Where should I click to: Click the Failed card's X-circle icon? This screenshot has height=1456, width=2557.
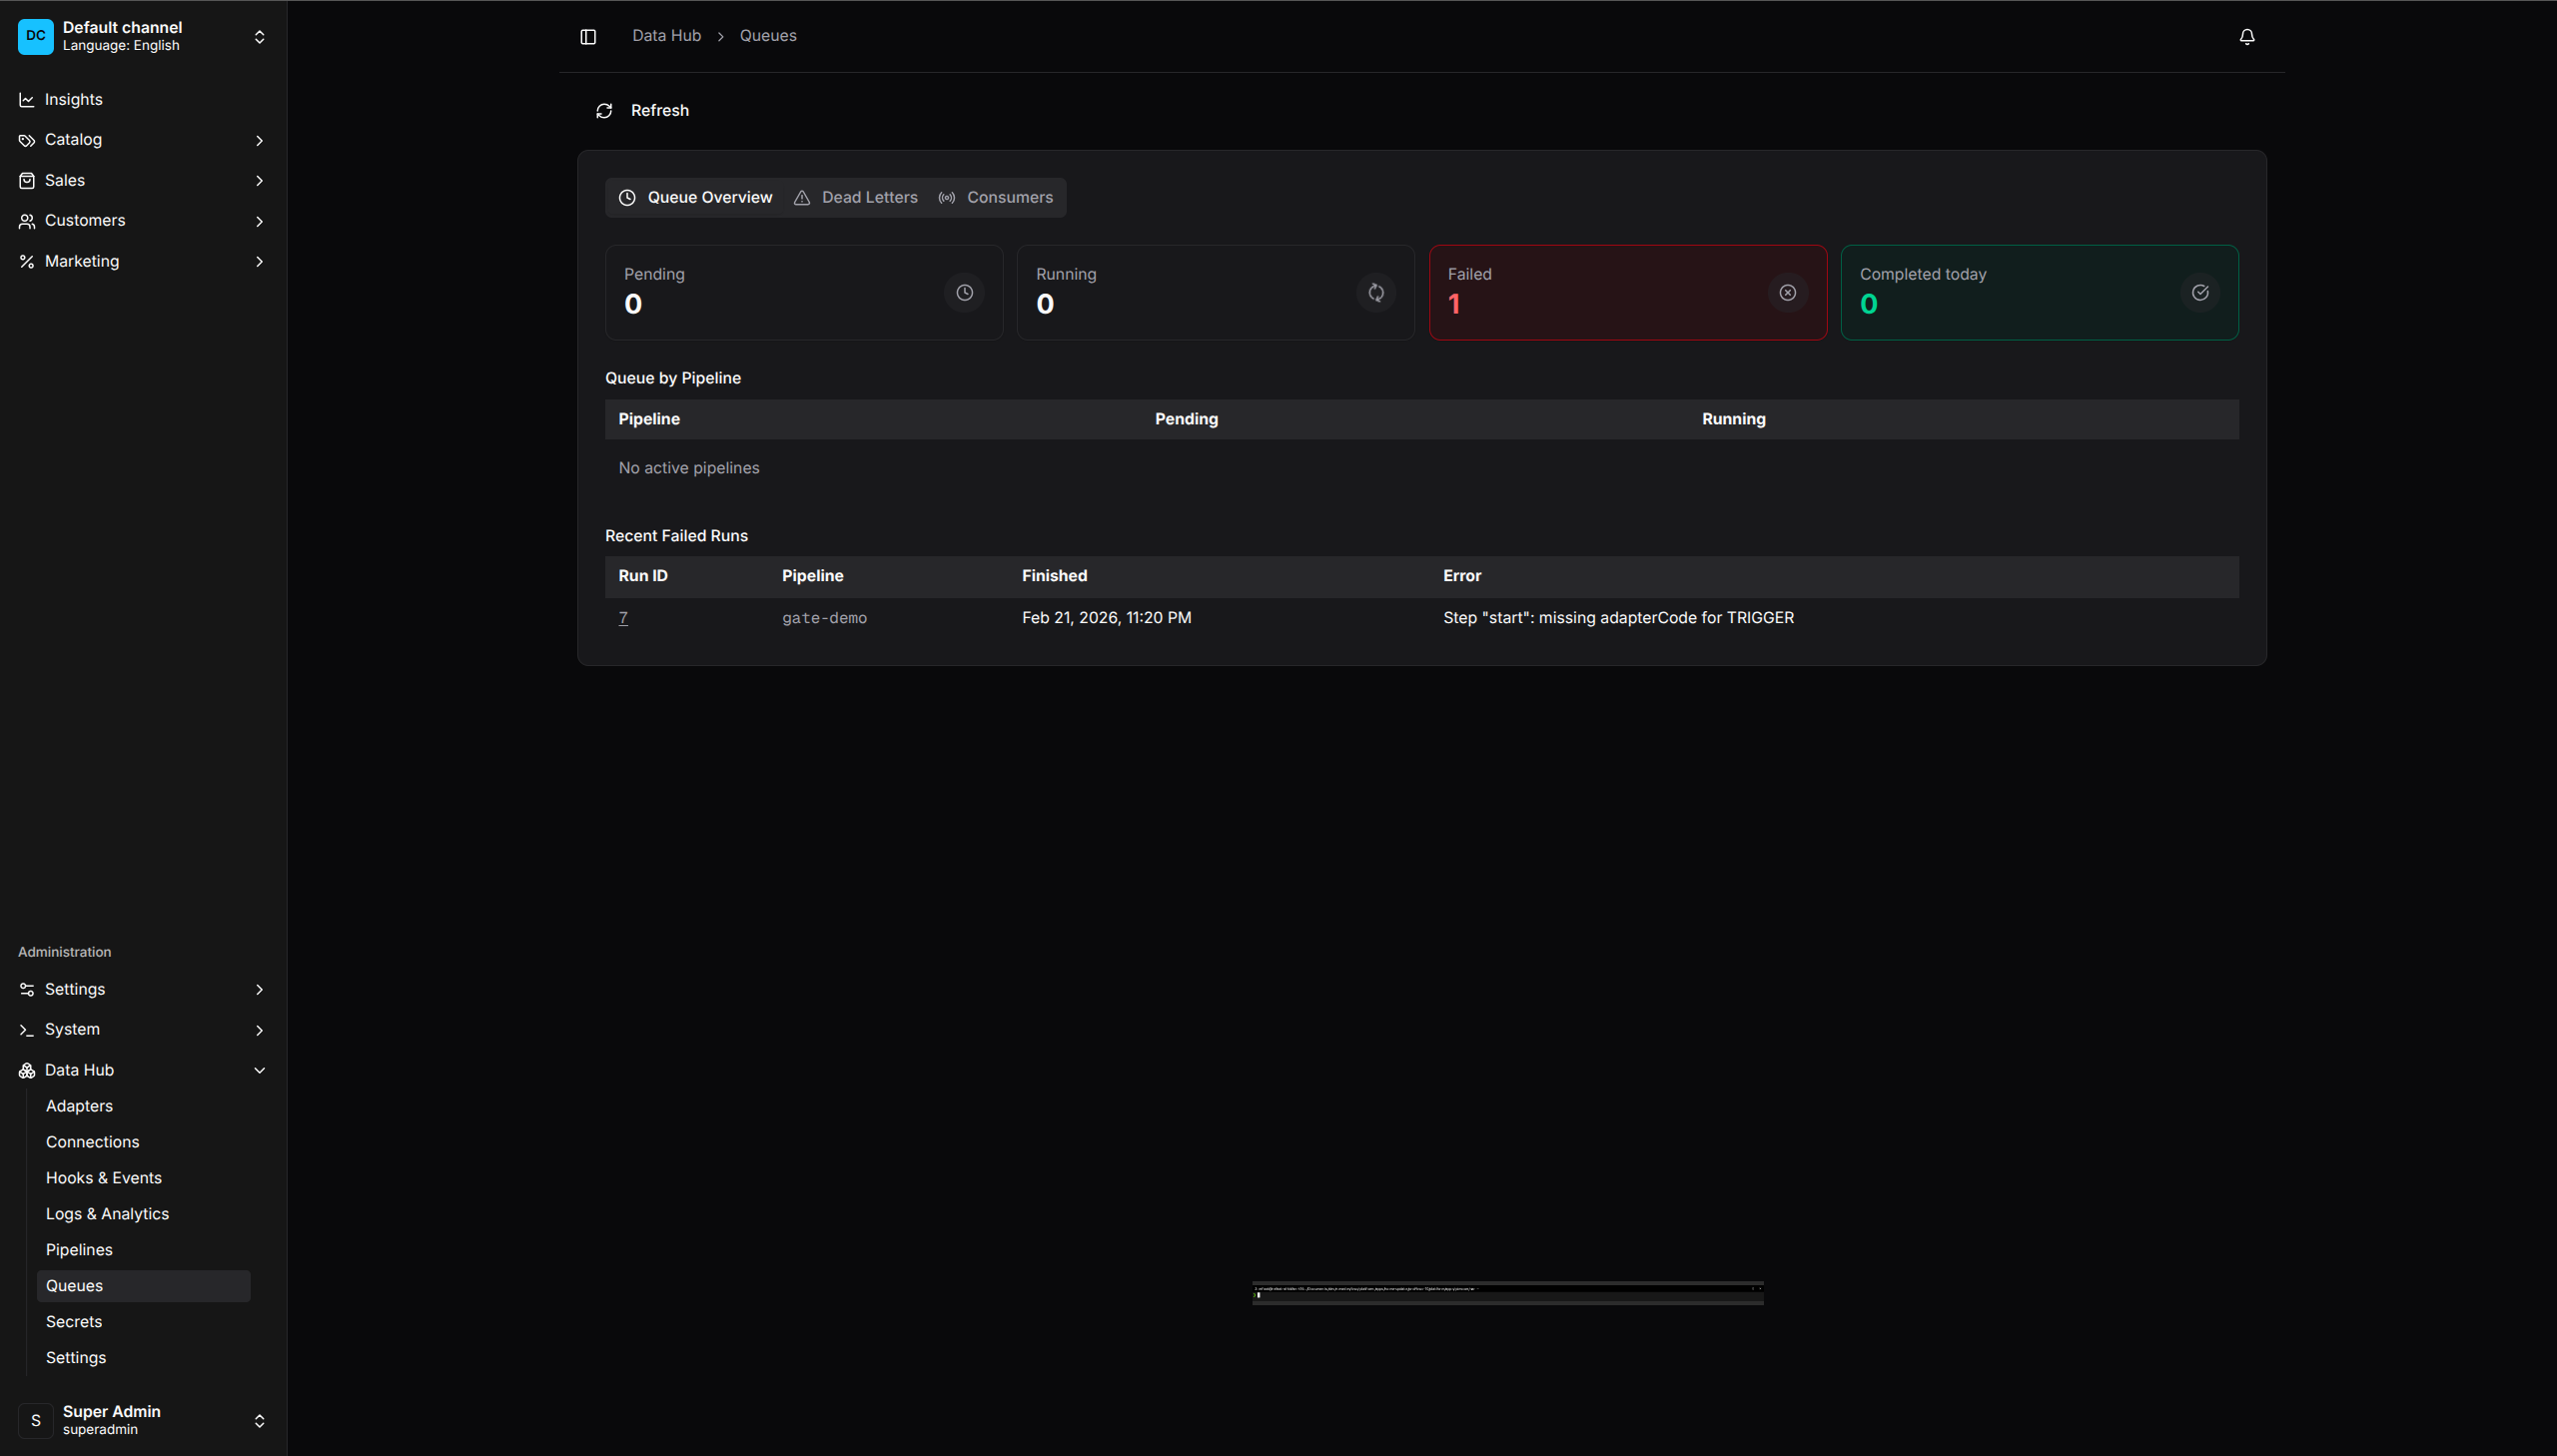(1787, 293)
